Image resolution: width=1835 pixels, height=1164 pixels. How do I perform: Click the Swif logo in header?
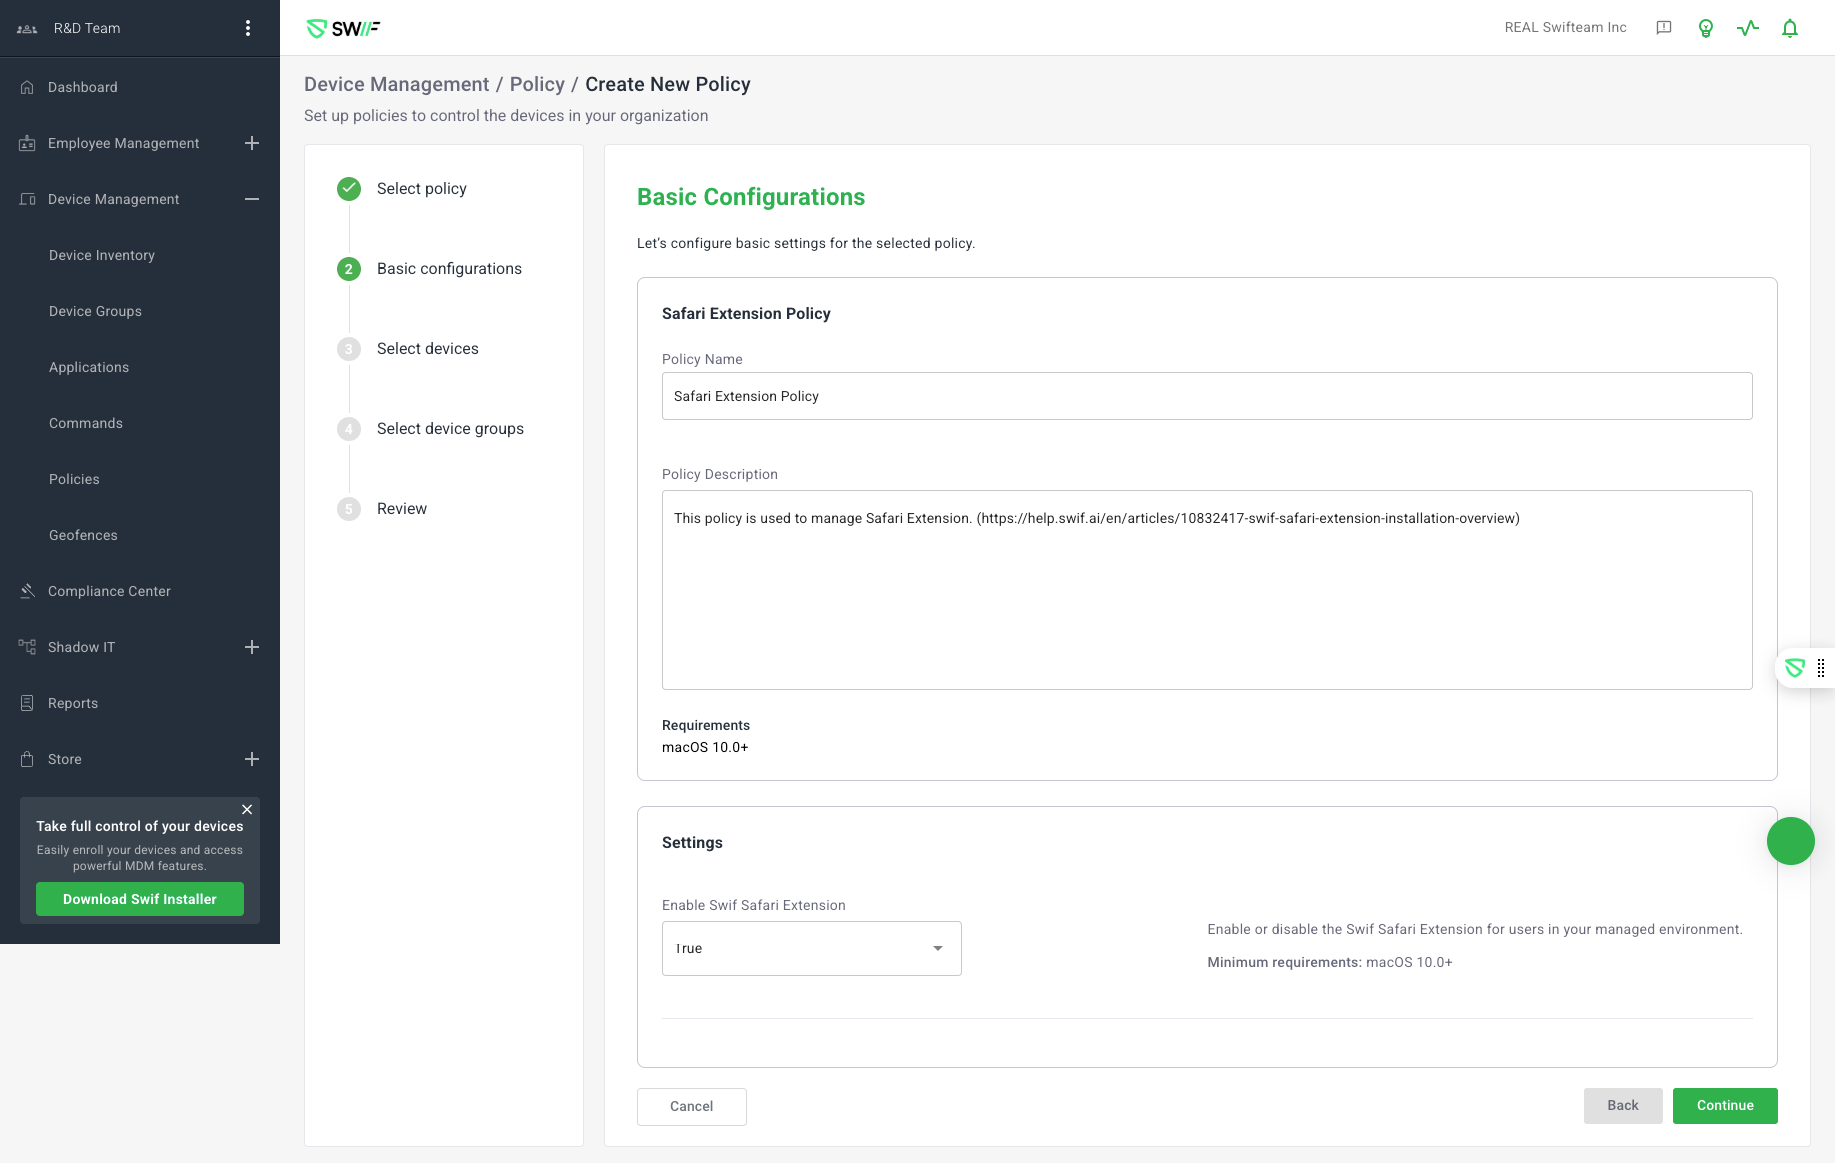(343, 29)
